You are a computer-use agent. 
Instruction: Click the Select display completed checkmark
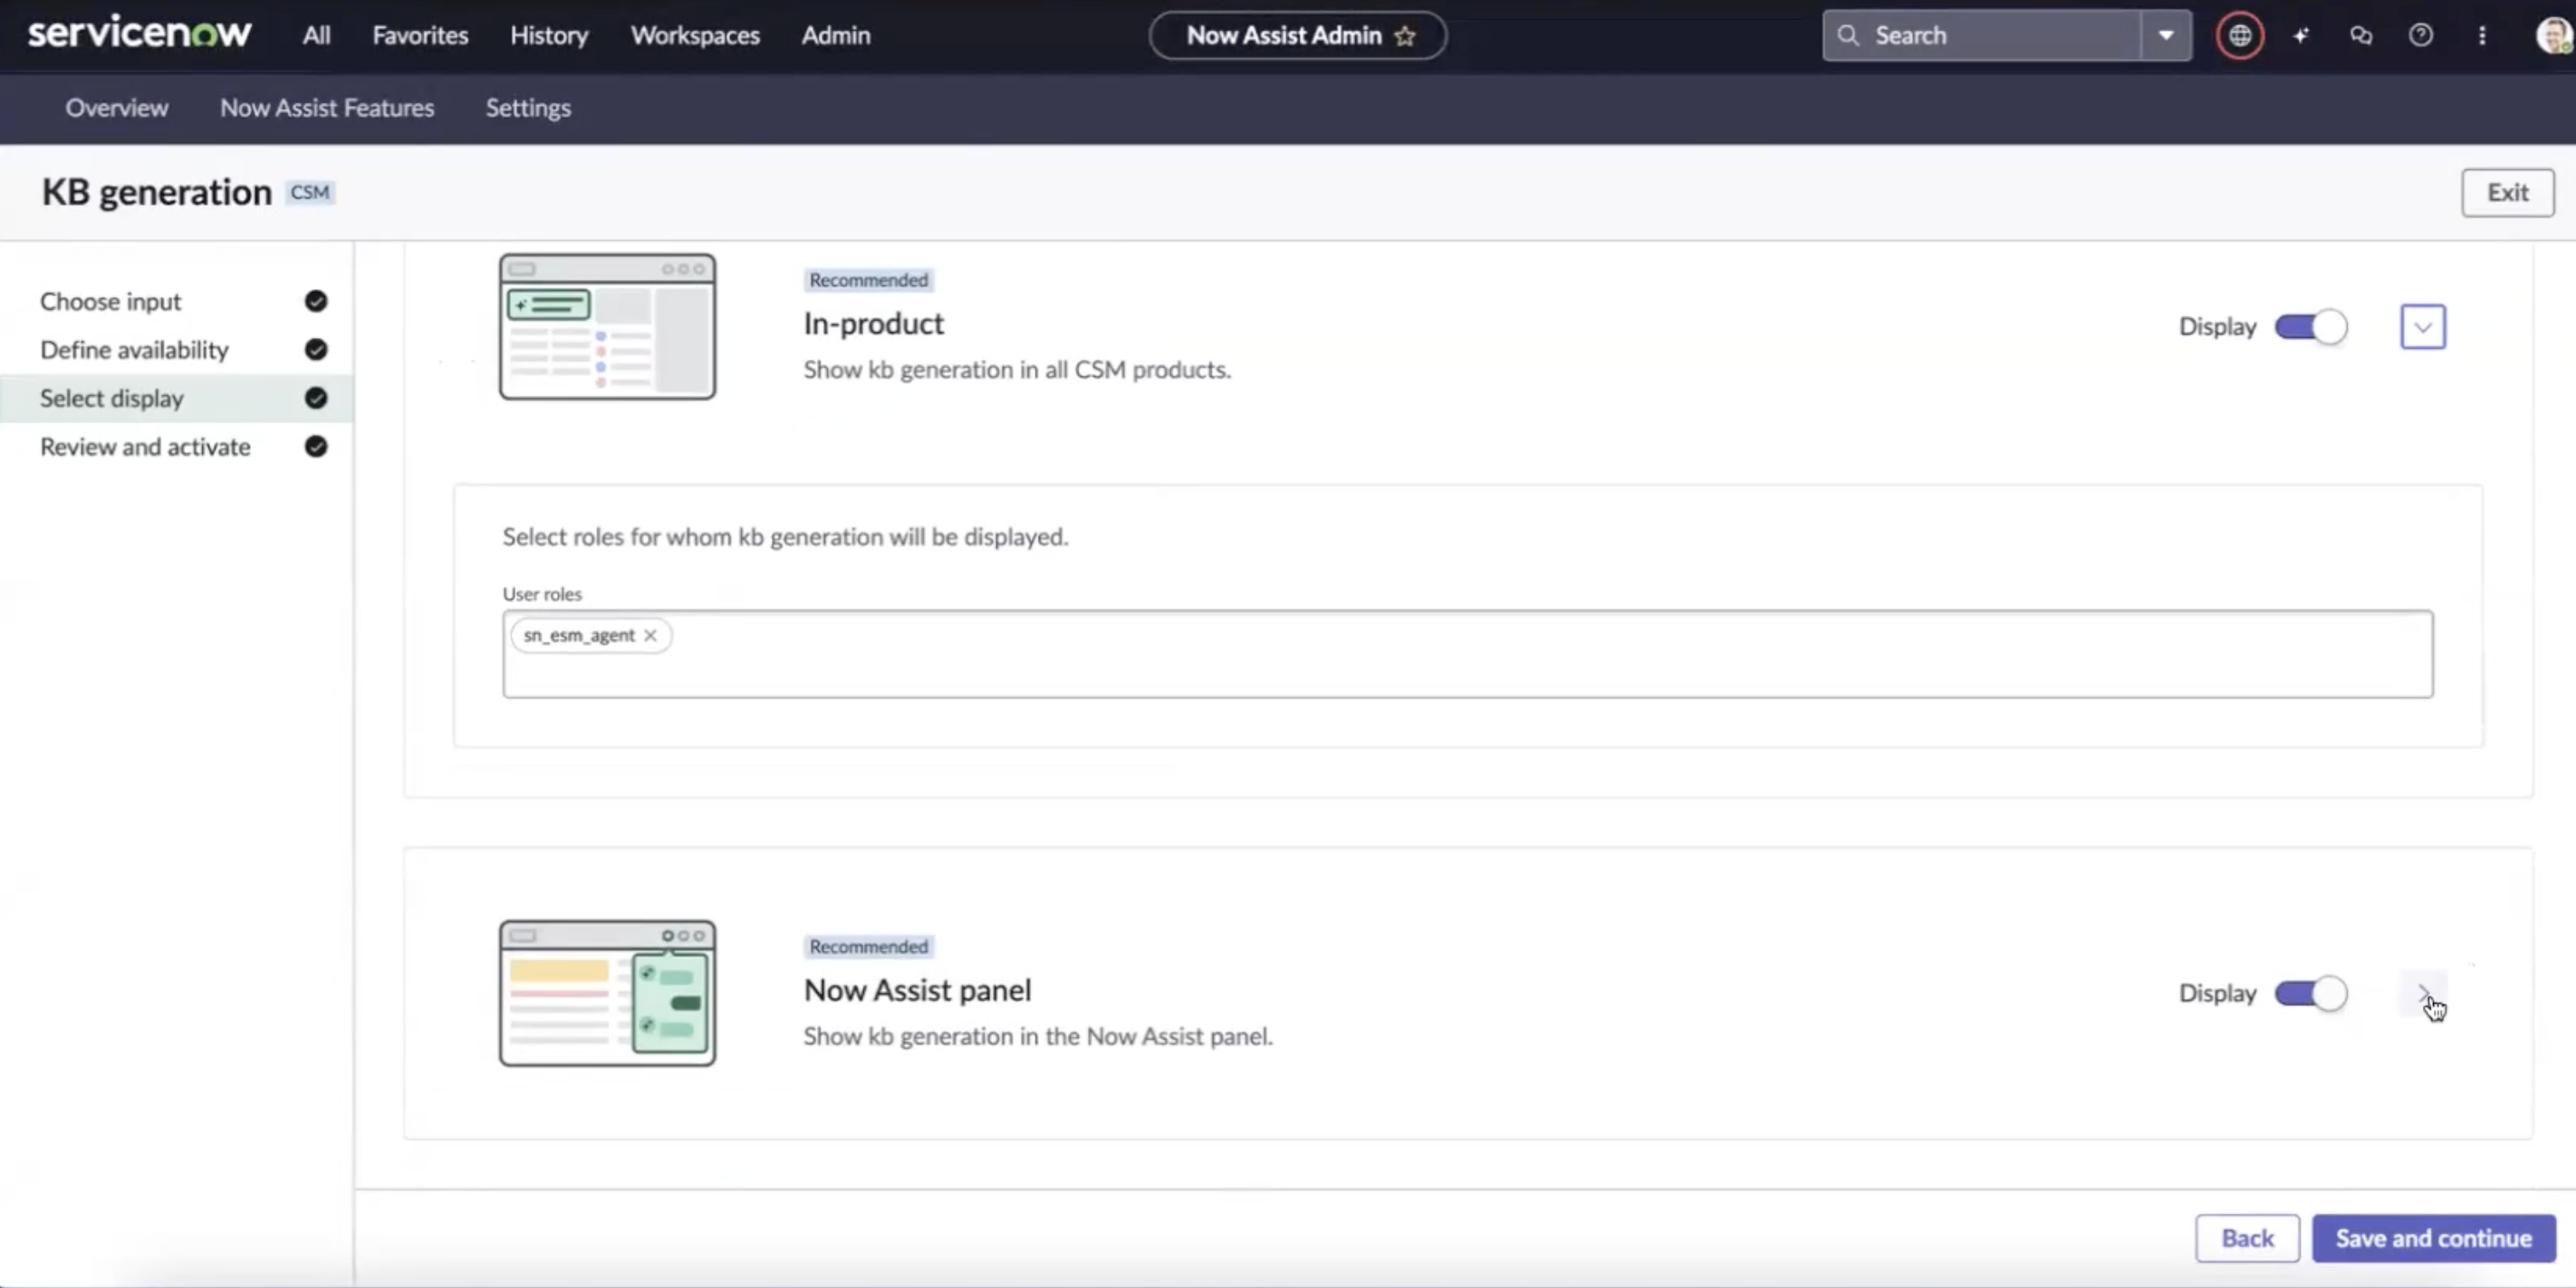[316, 398]
